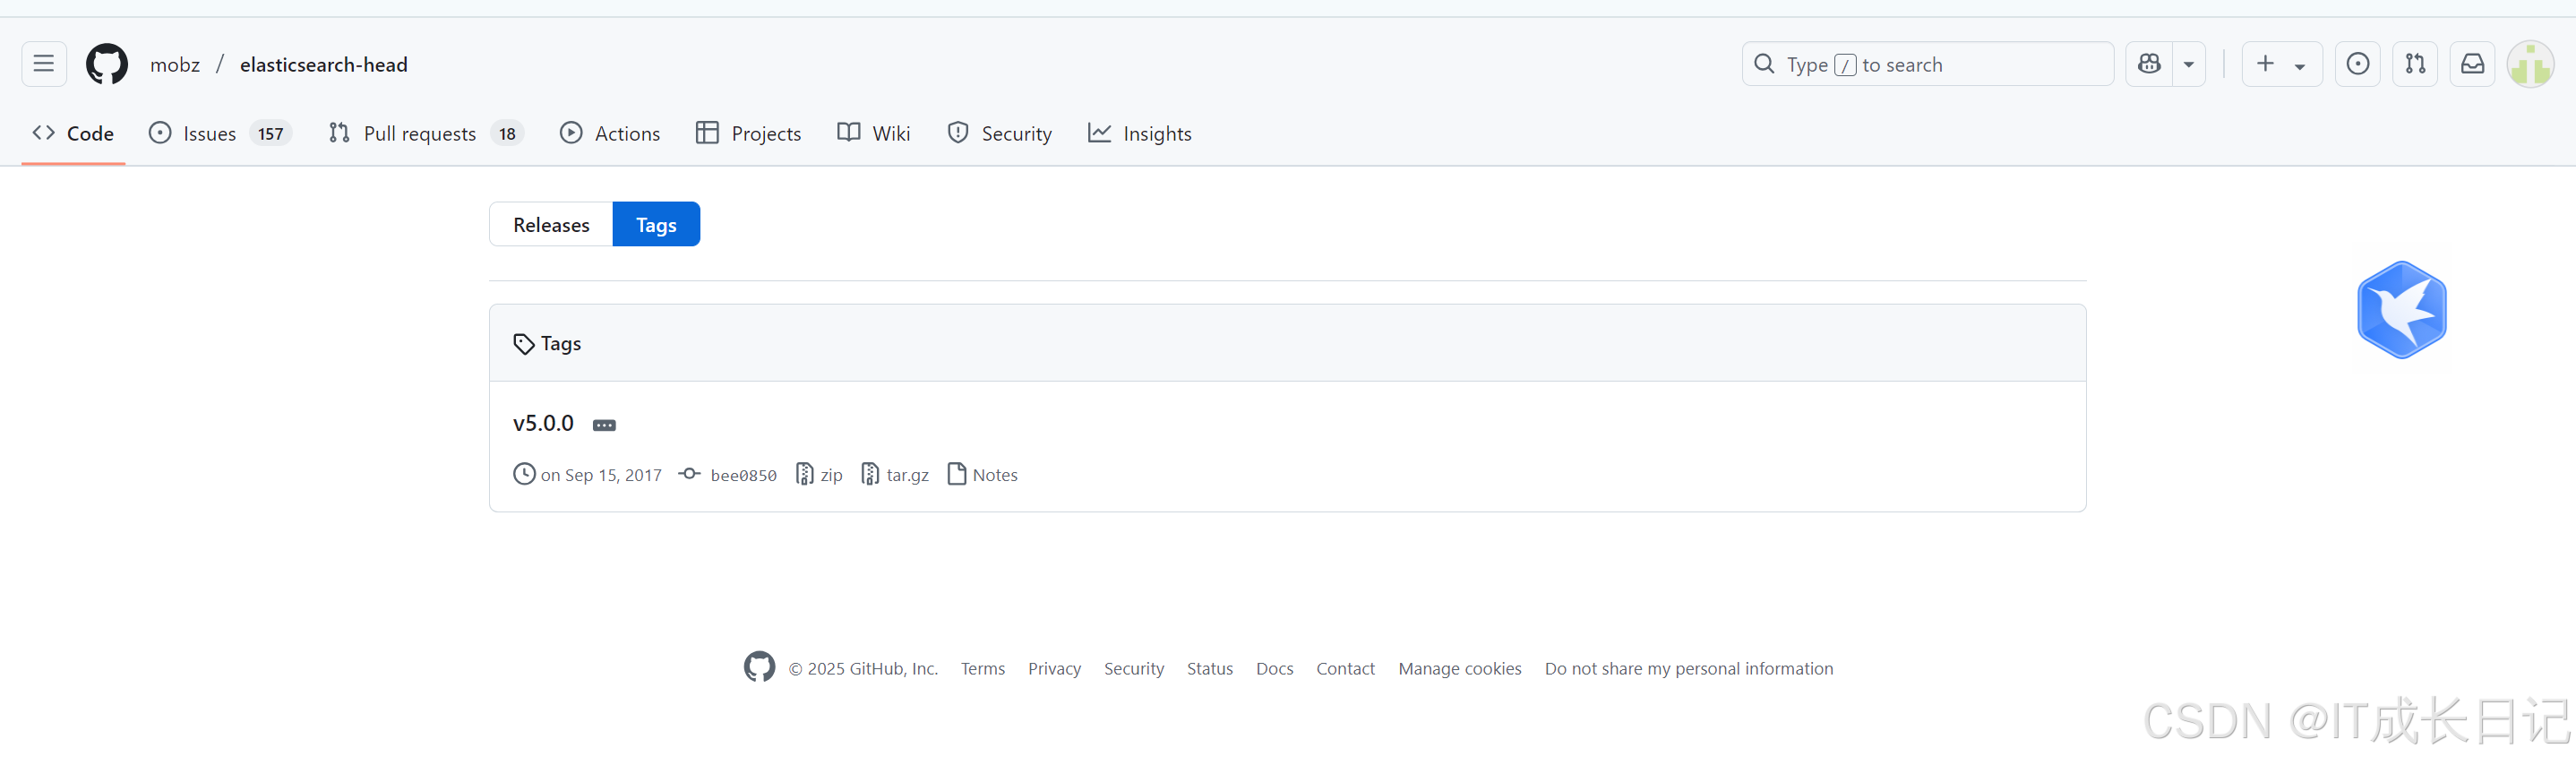Focus the Type / to search field
This screenshot has width=2576, height=765.
1927,64
